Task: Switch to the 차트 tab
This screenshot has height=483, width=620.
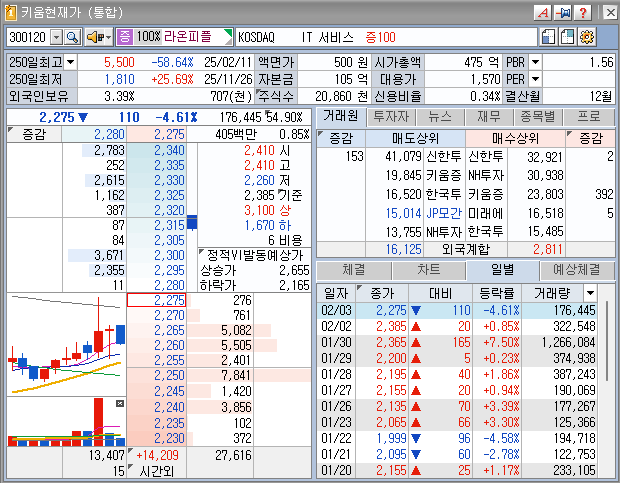Action: click(x=429, y=270)
